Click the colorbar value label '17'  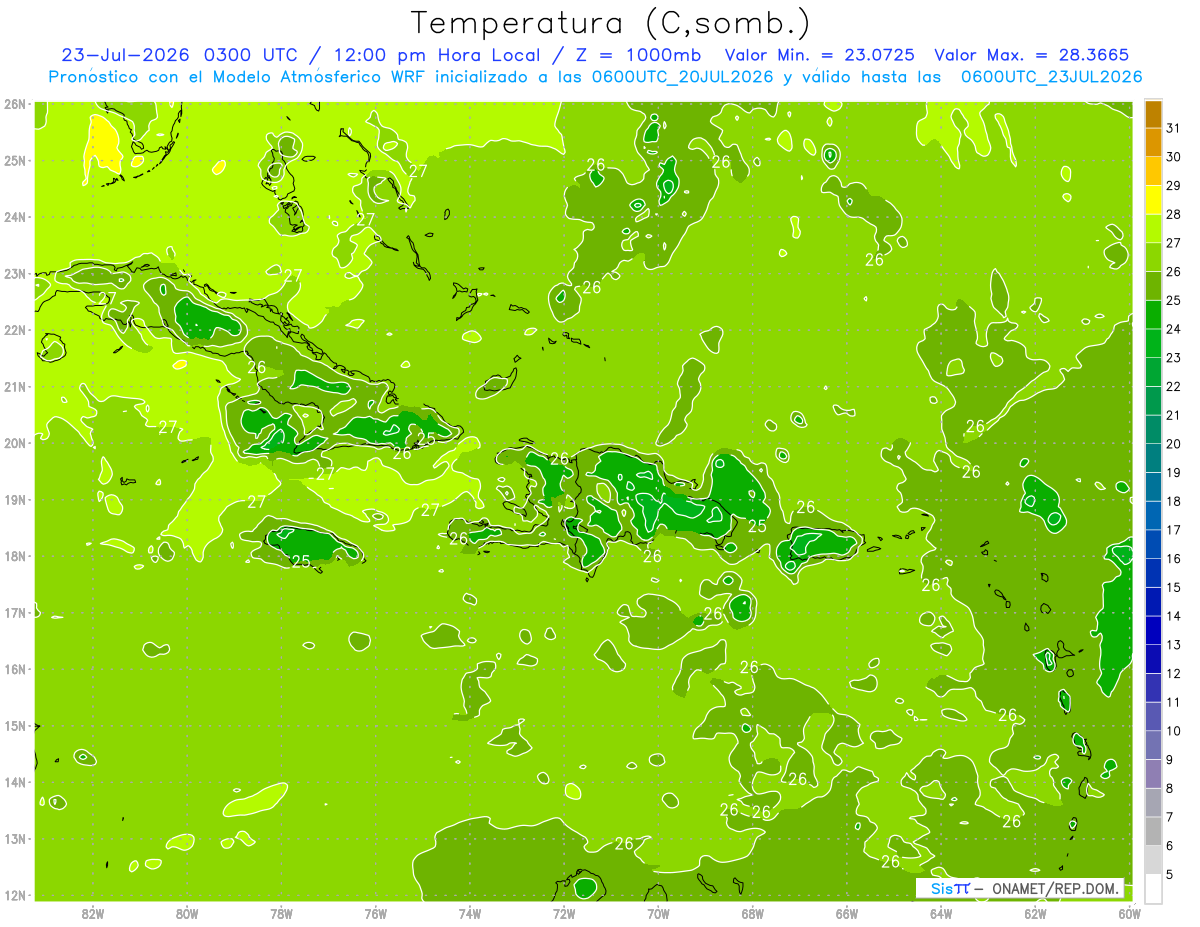pos(1174,530)
